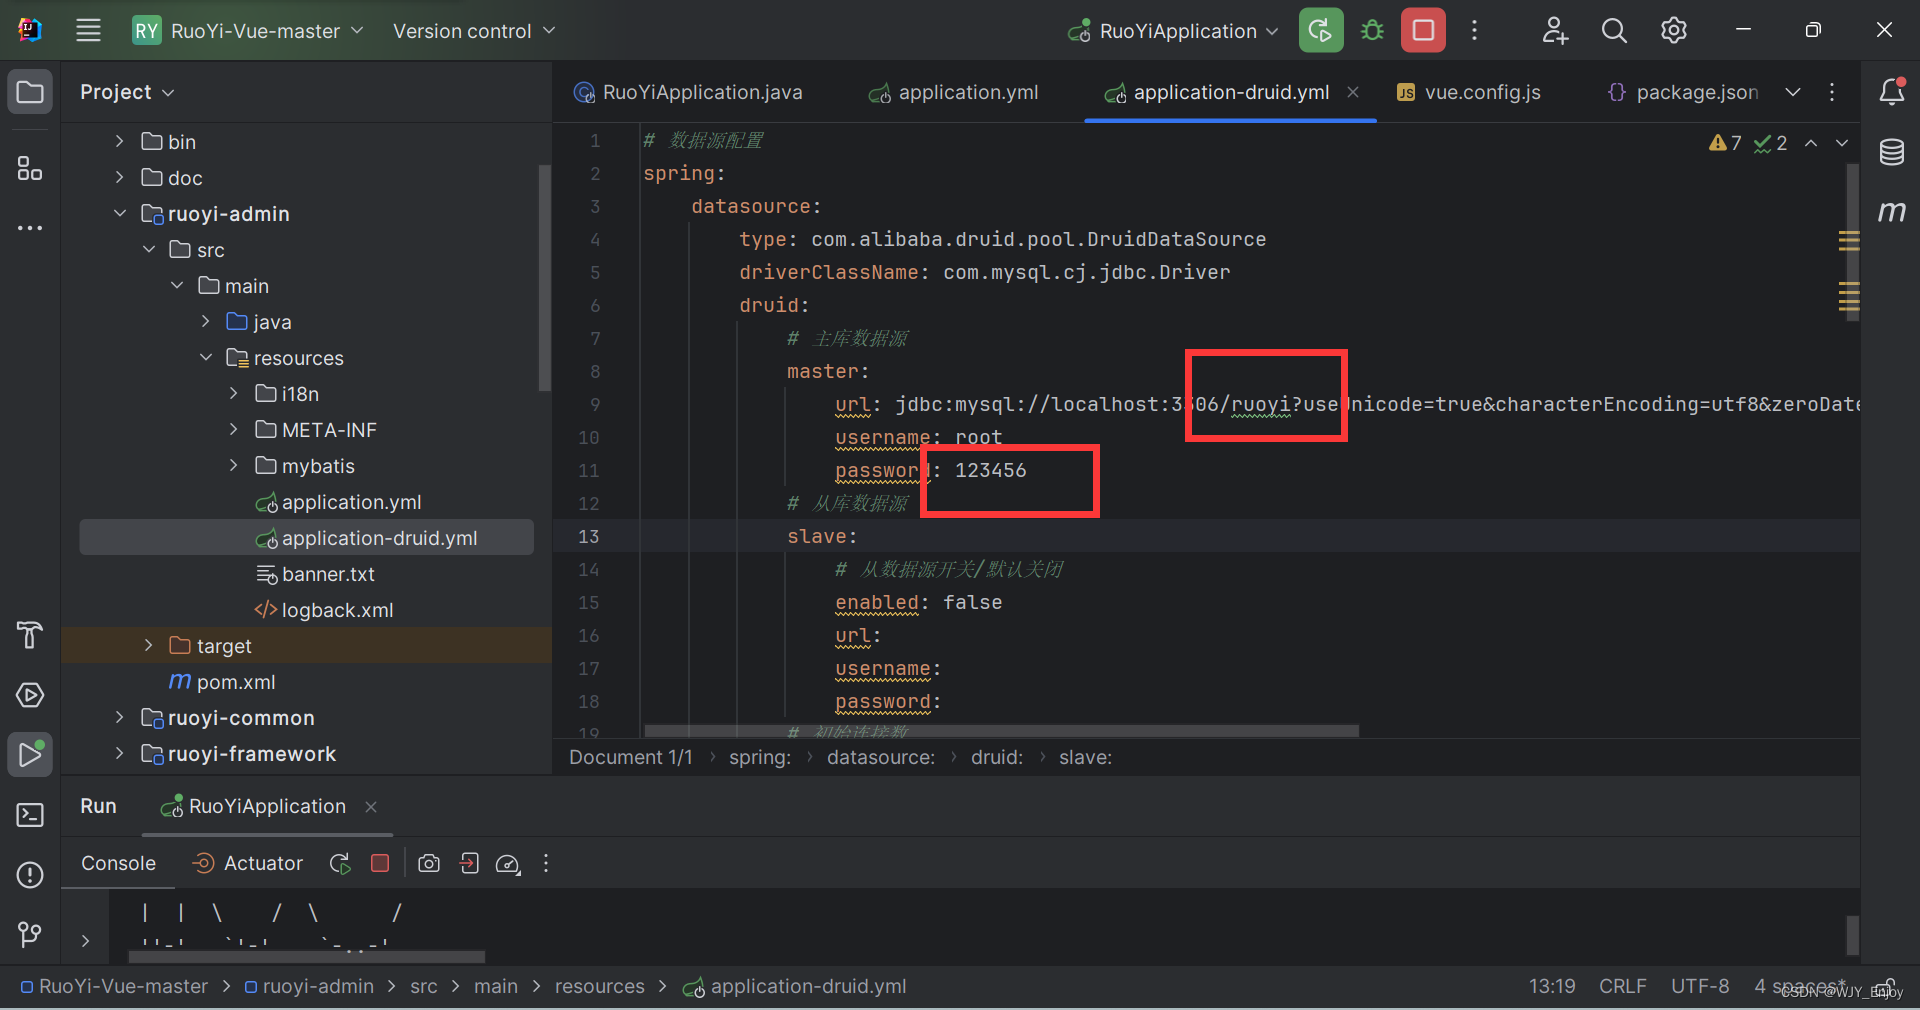The height and width of the screenshot is (1010, 1920).
Task: Open the Services tool window icon
Action: coord(30,694)
